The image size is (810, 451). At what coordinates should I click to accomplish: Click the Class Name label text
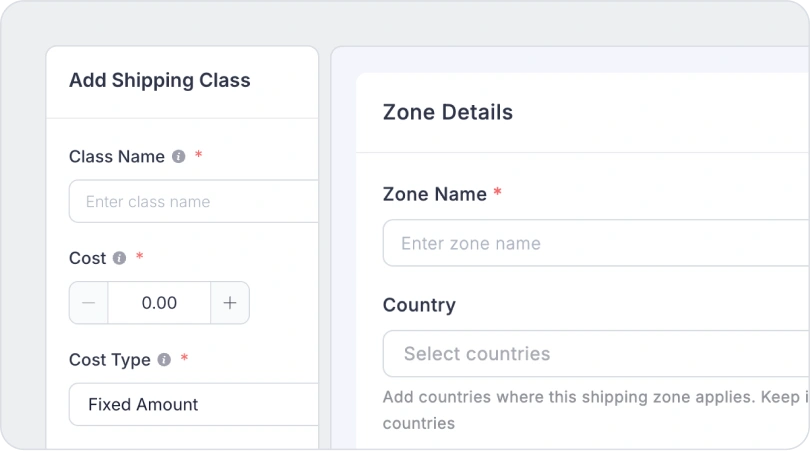116,157
